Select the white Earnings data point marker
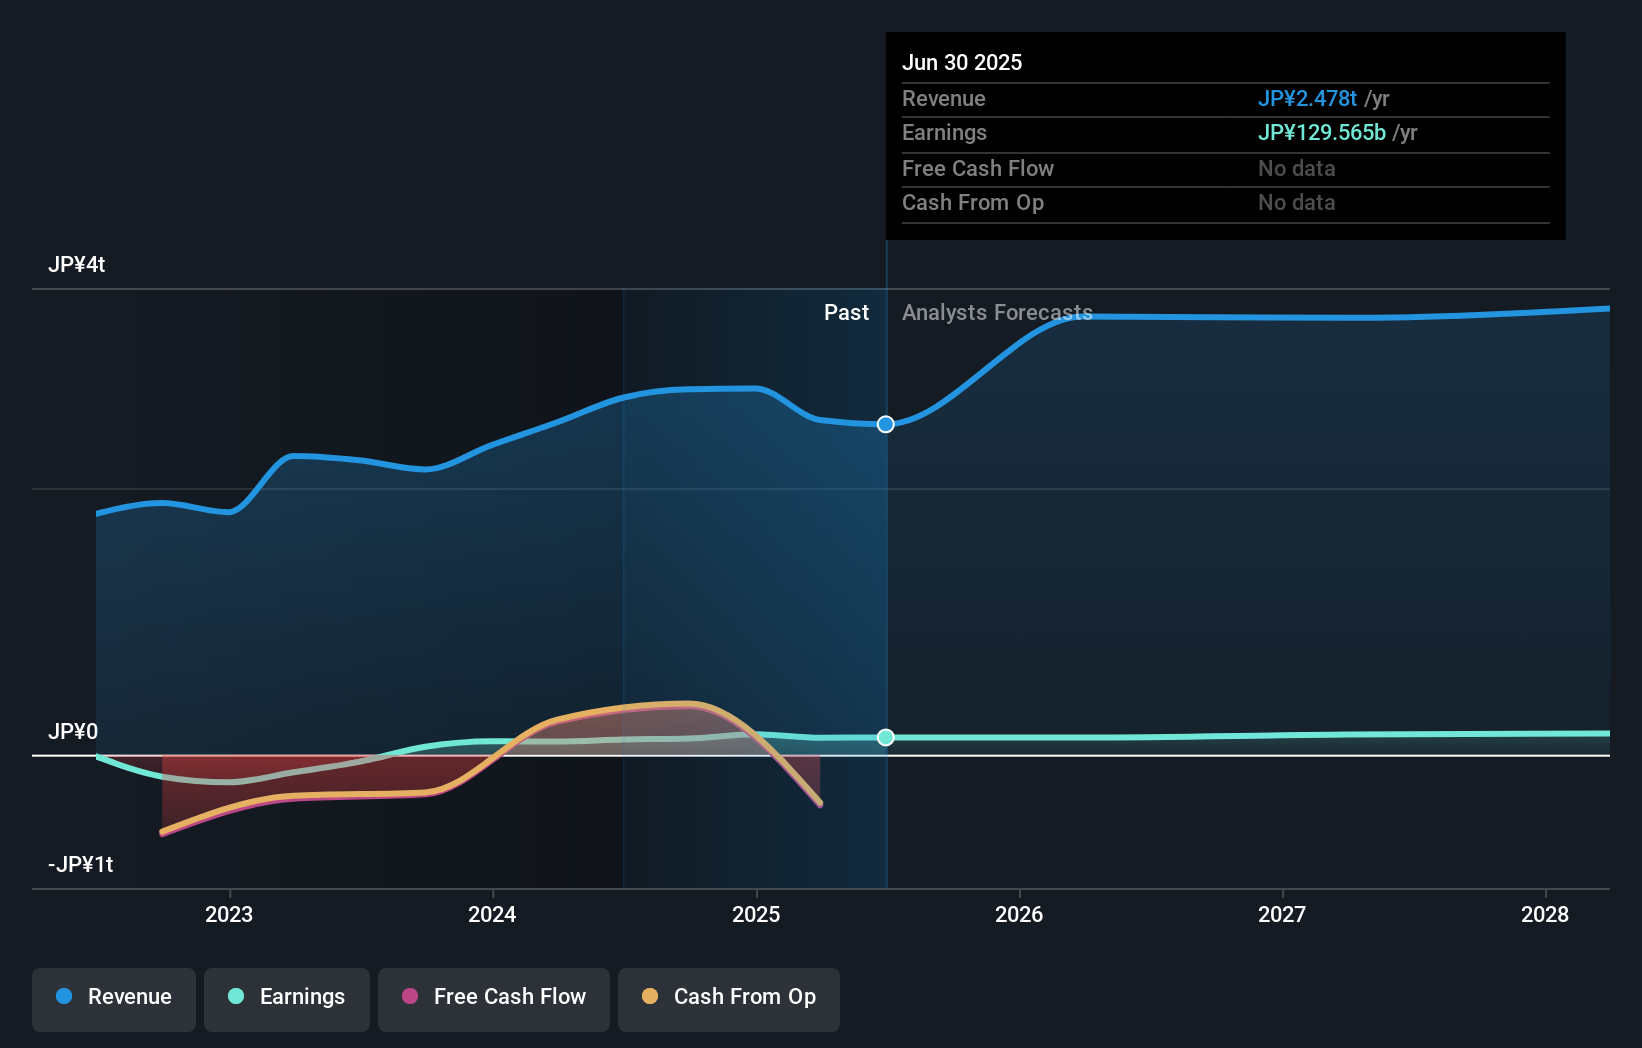The height and width of the screenshot is (1048, 1642). [x=885, y=737]
